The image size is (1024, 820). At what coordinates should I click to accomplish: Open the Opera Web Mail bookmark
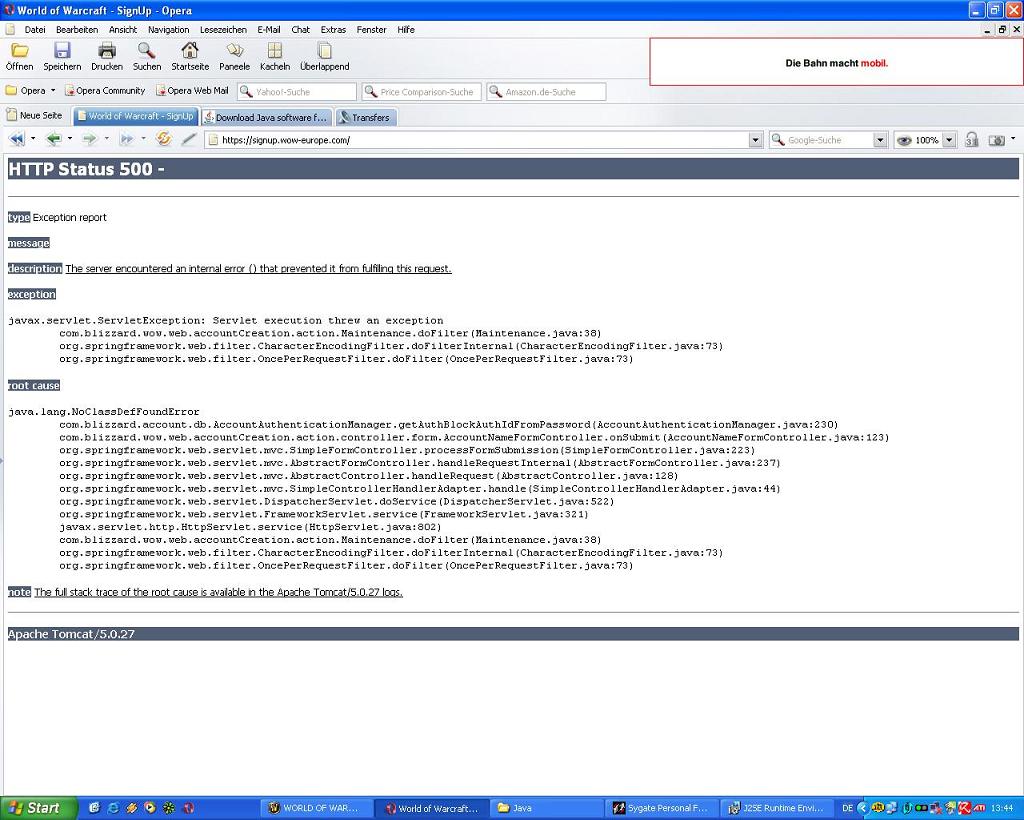192,91
